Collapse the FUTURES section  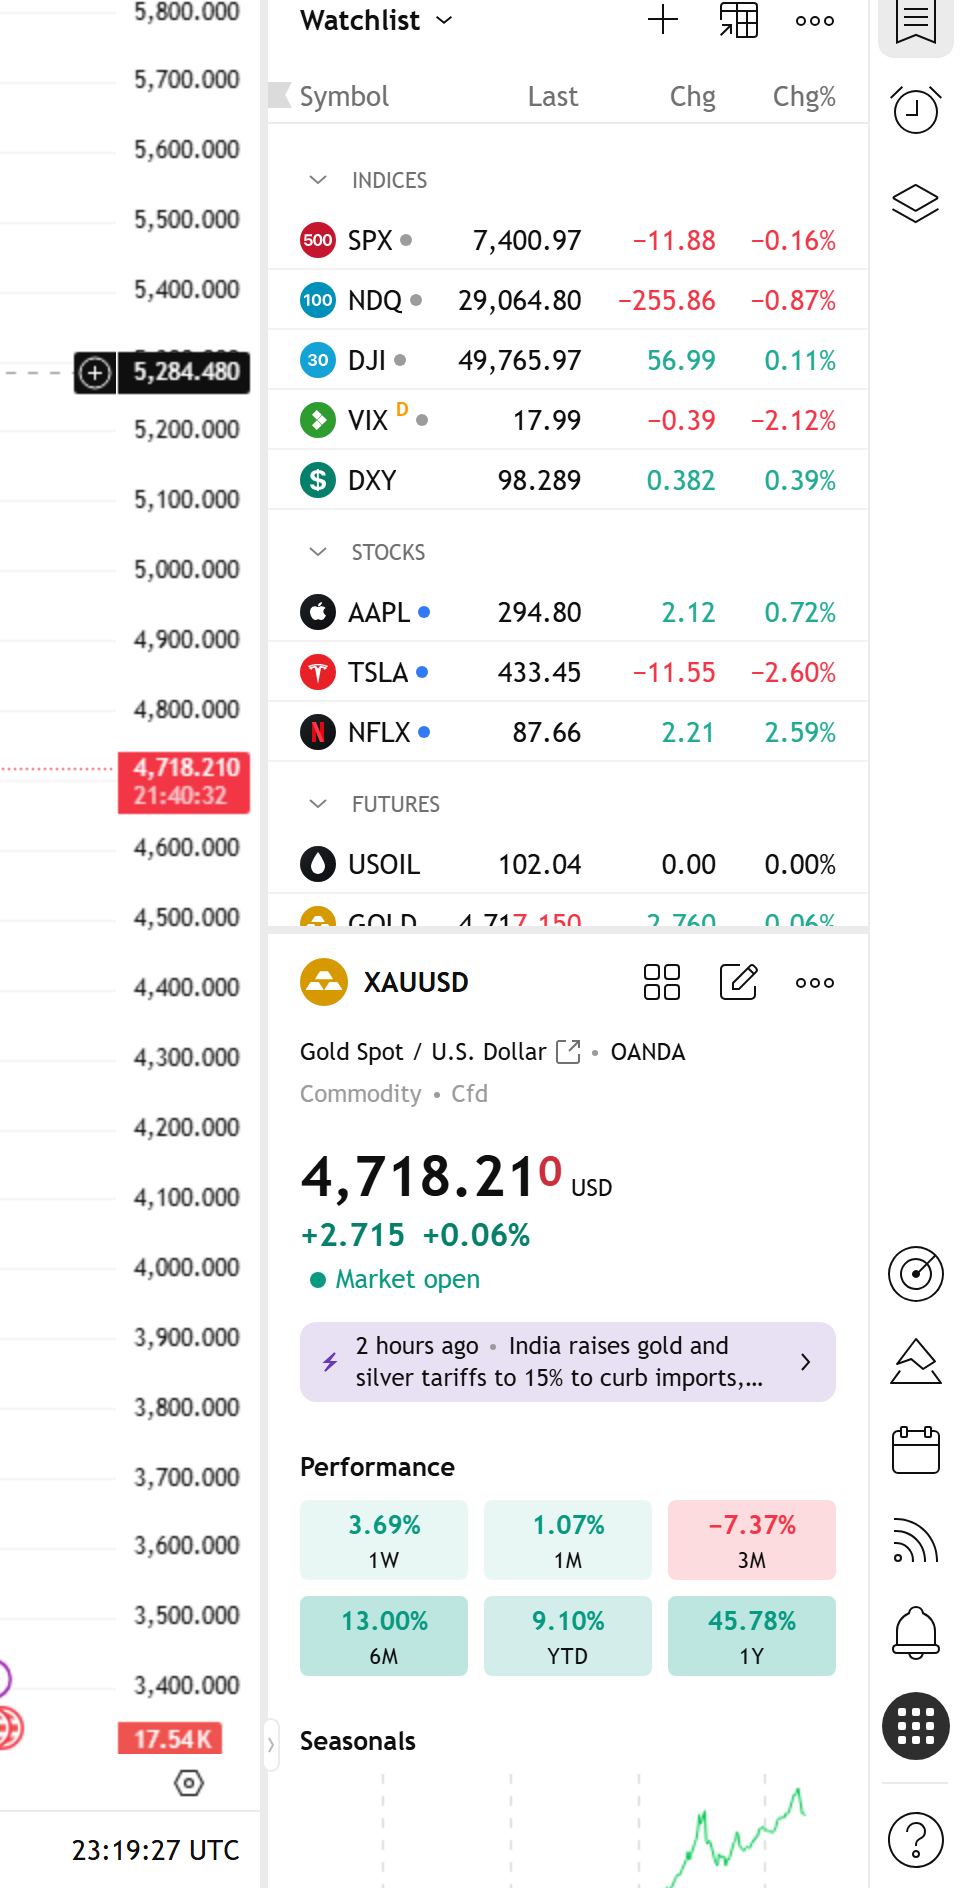[318, 804]
